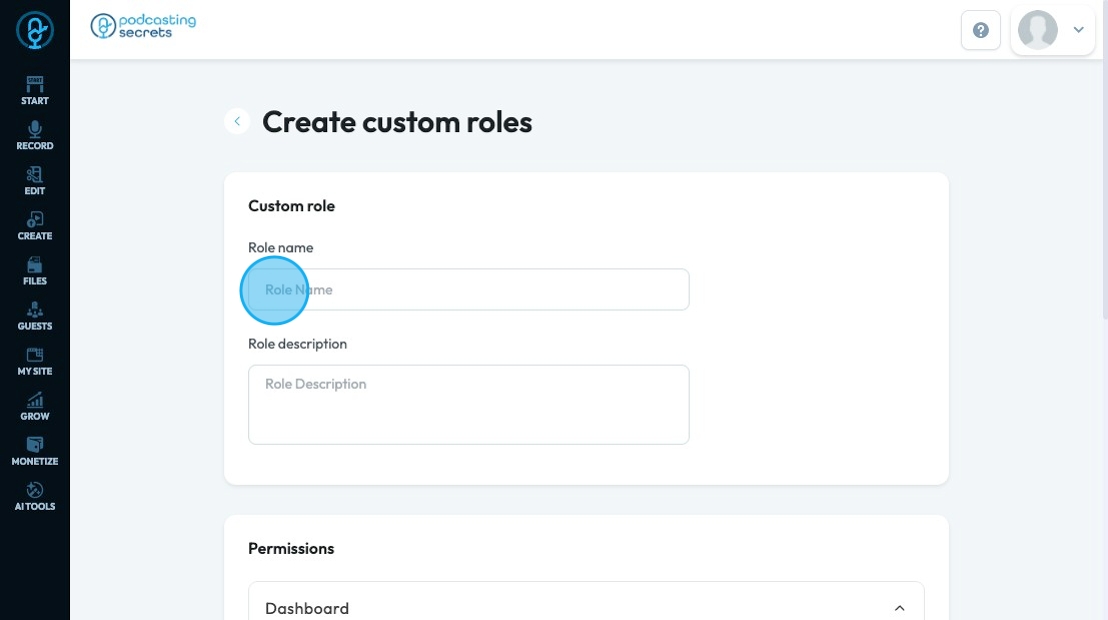Click the user profile avatar
The width and height of the screenshot is (1108, 620).
tap(1038, 30)
